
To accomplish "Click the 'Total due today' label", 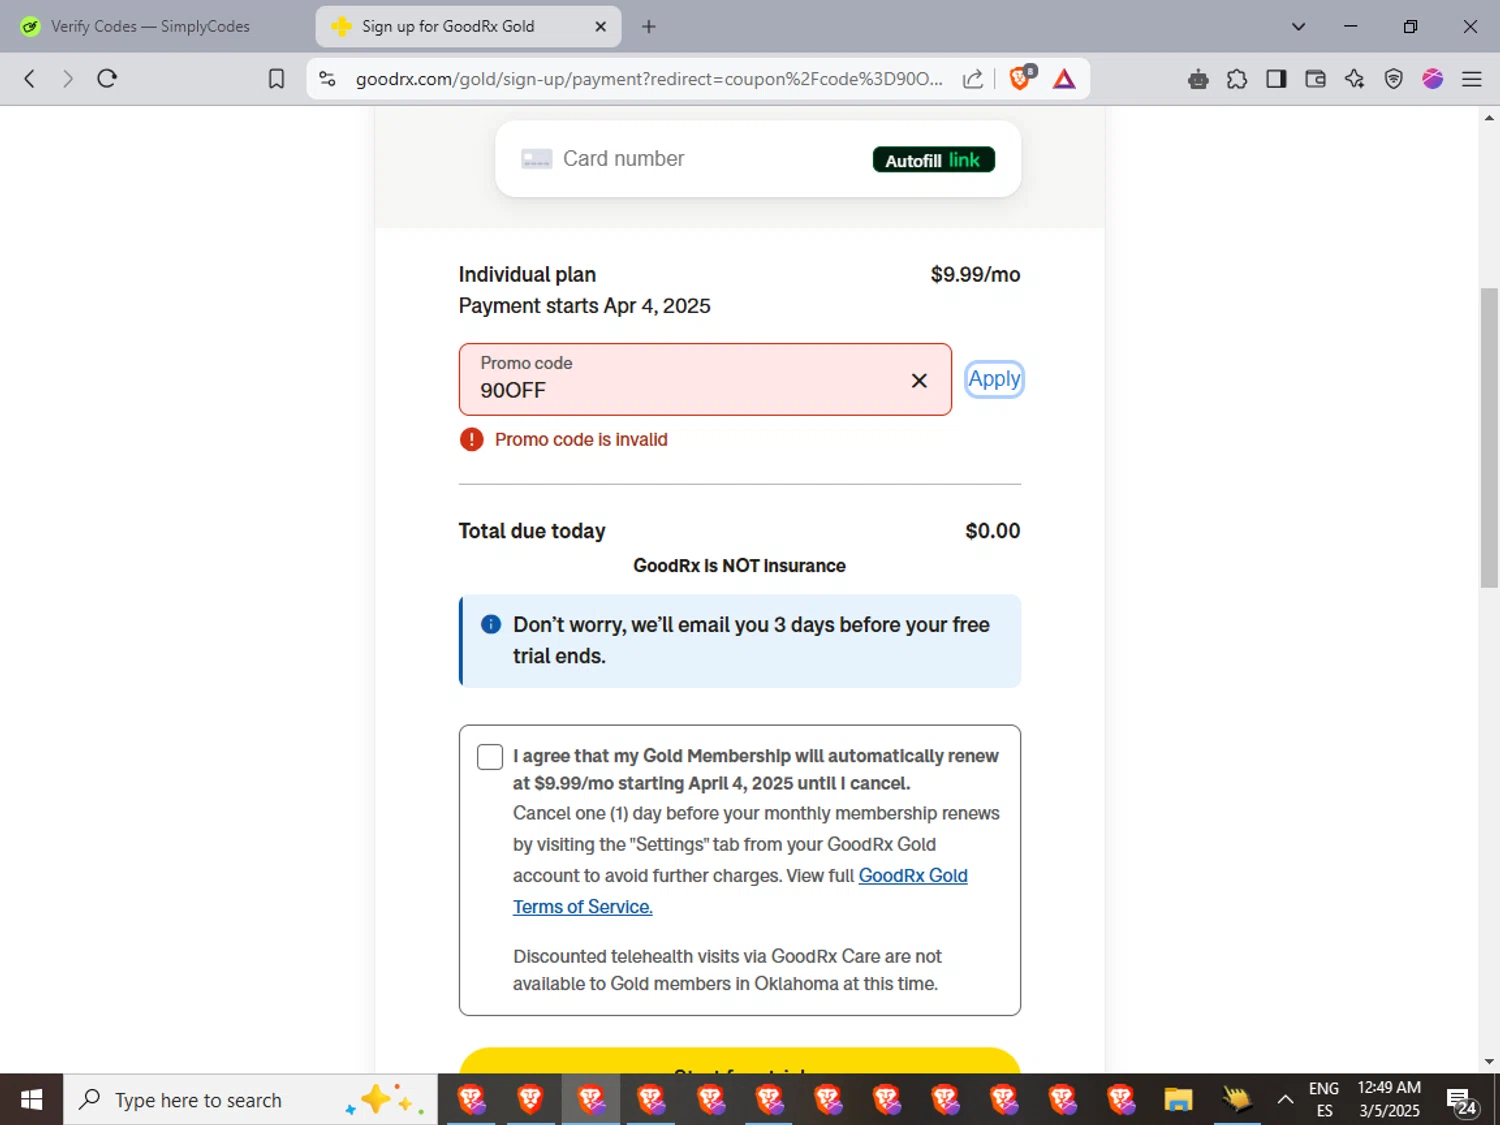I will (x=532, y=531).
